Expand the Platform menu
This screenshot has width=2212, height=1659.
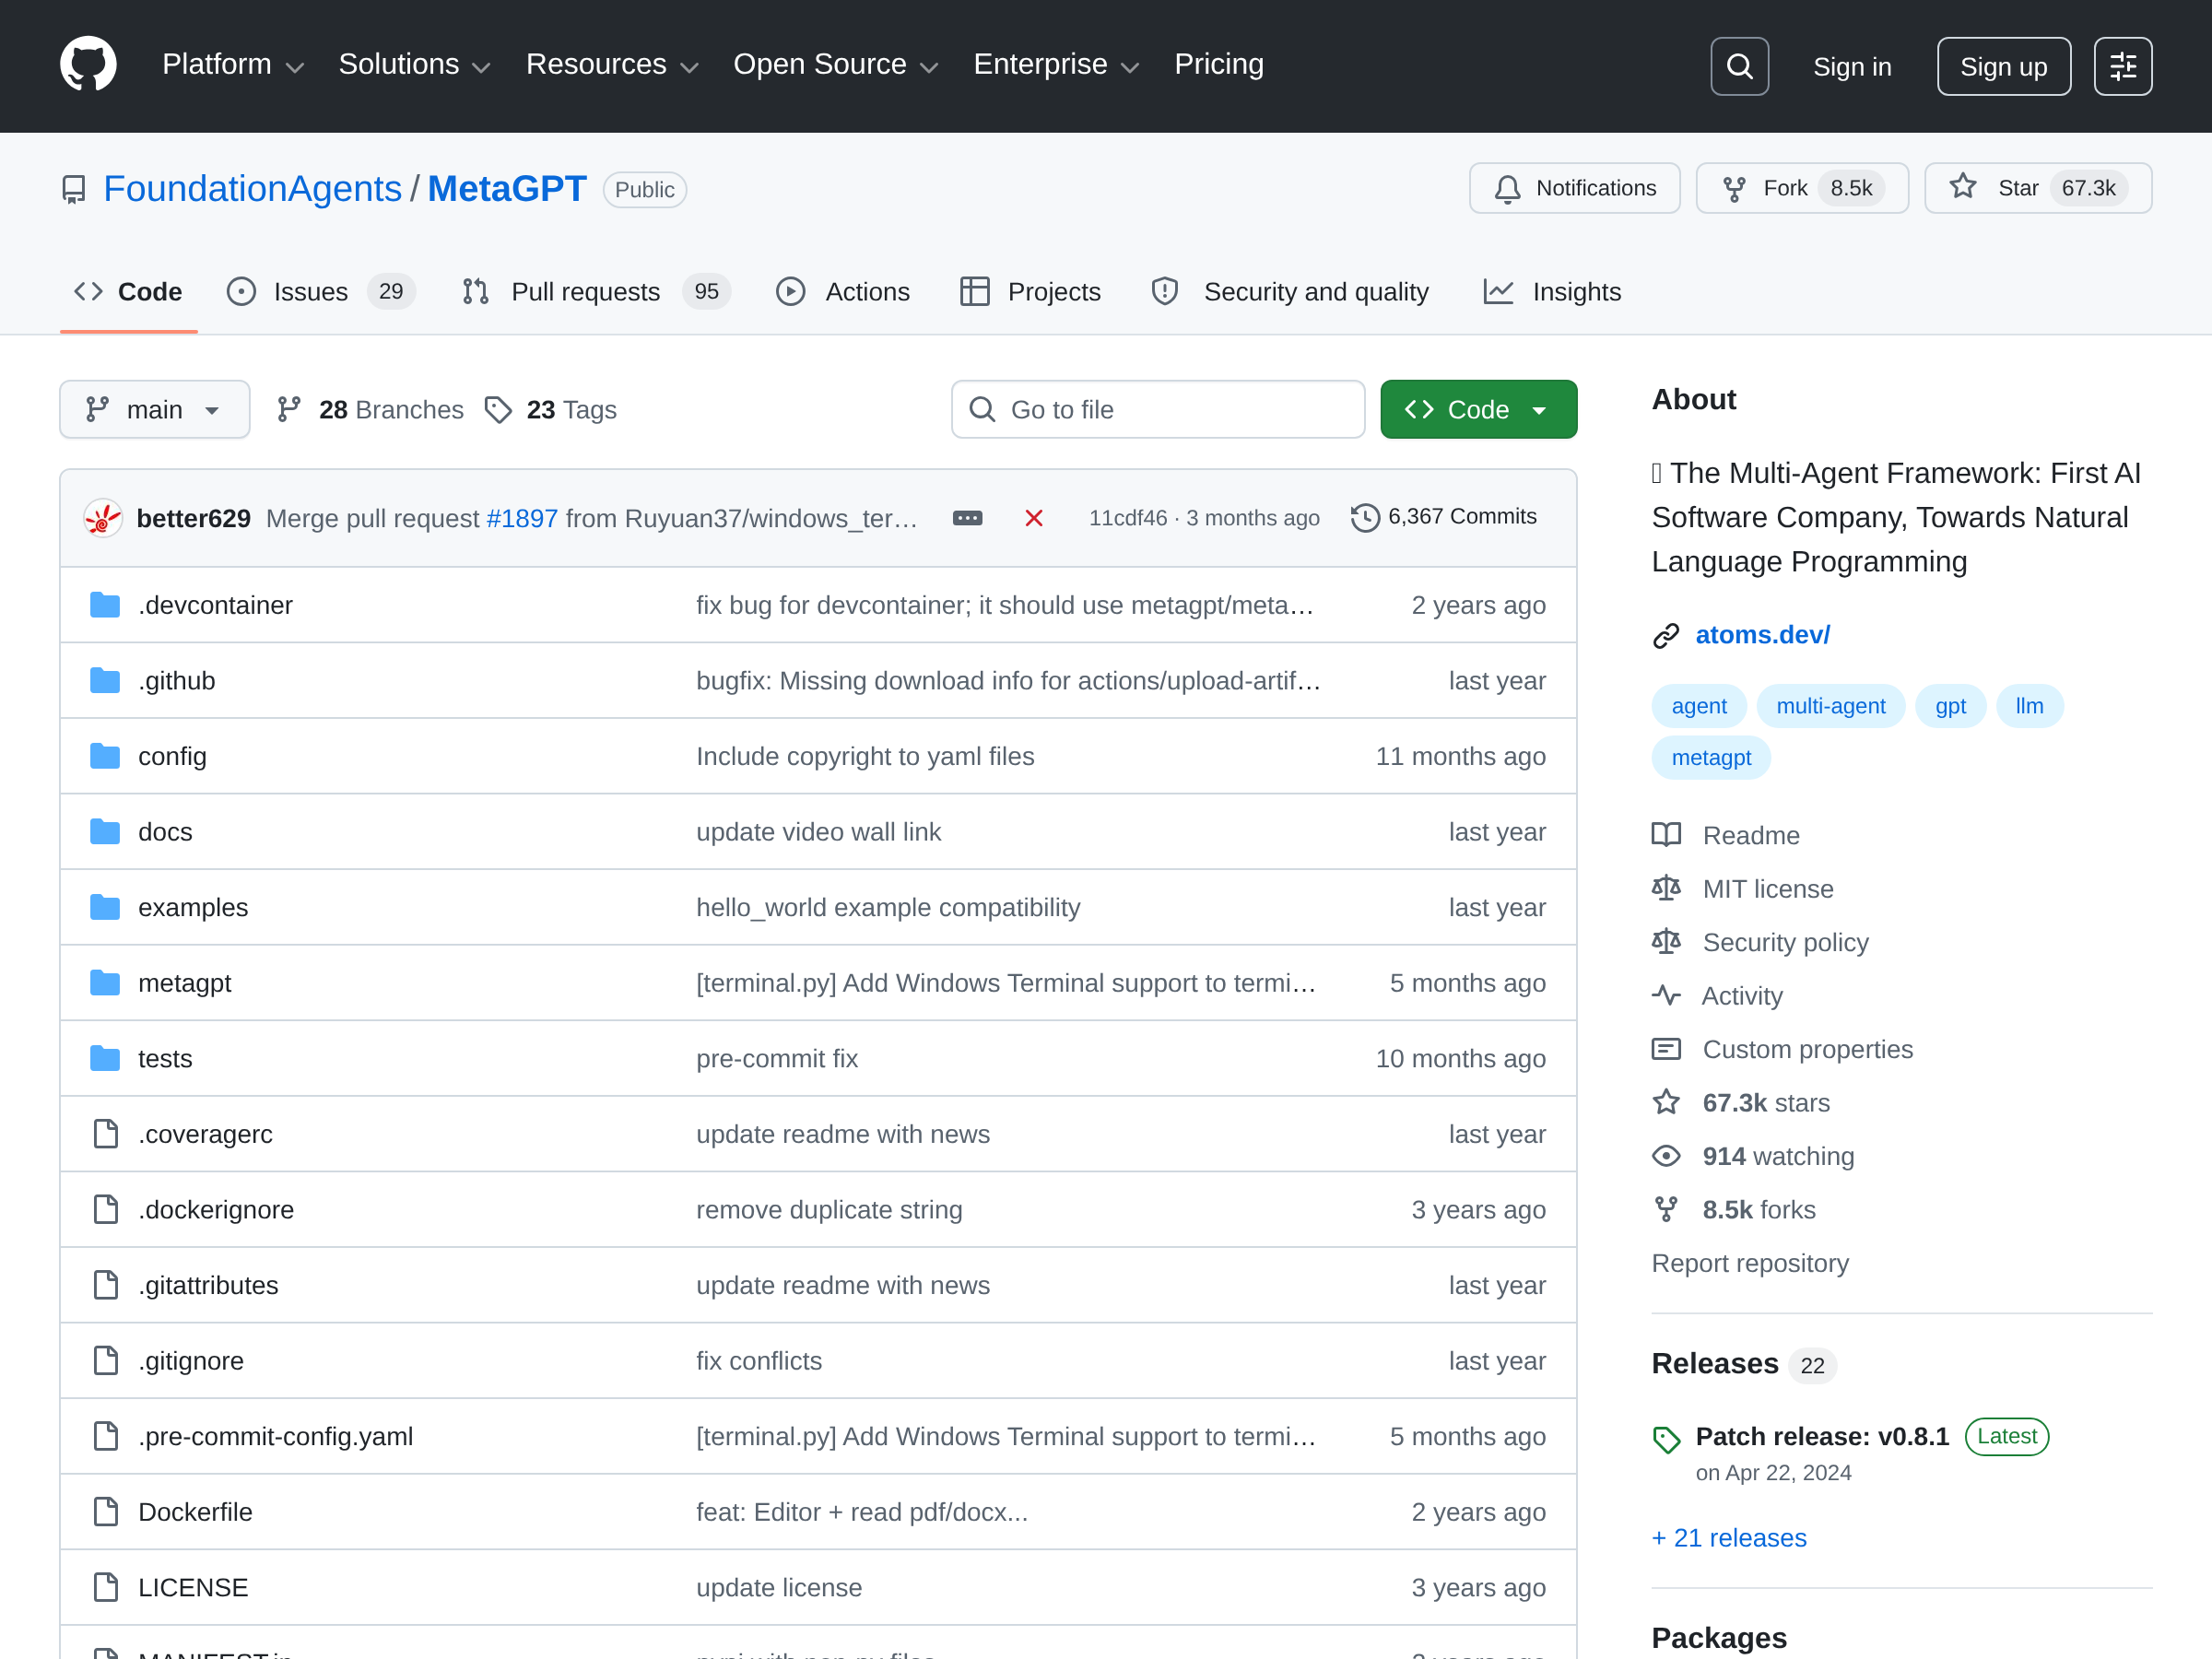click(x=232, y=65)
